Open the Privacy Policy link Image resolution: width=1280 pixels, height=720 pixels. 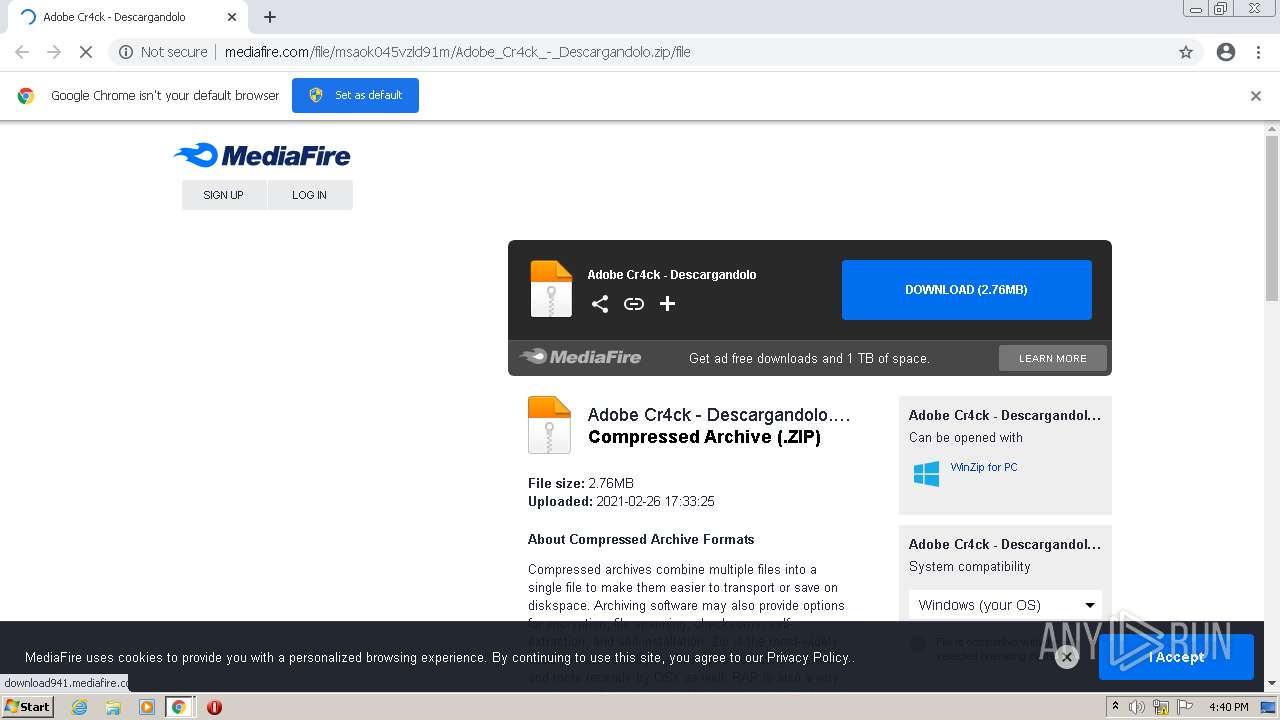coord(808,657)
